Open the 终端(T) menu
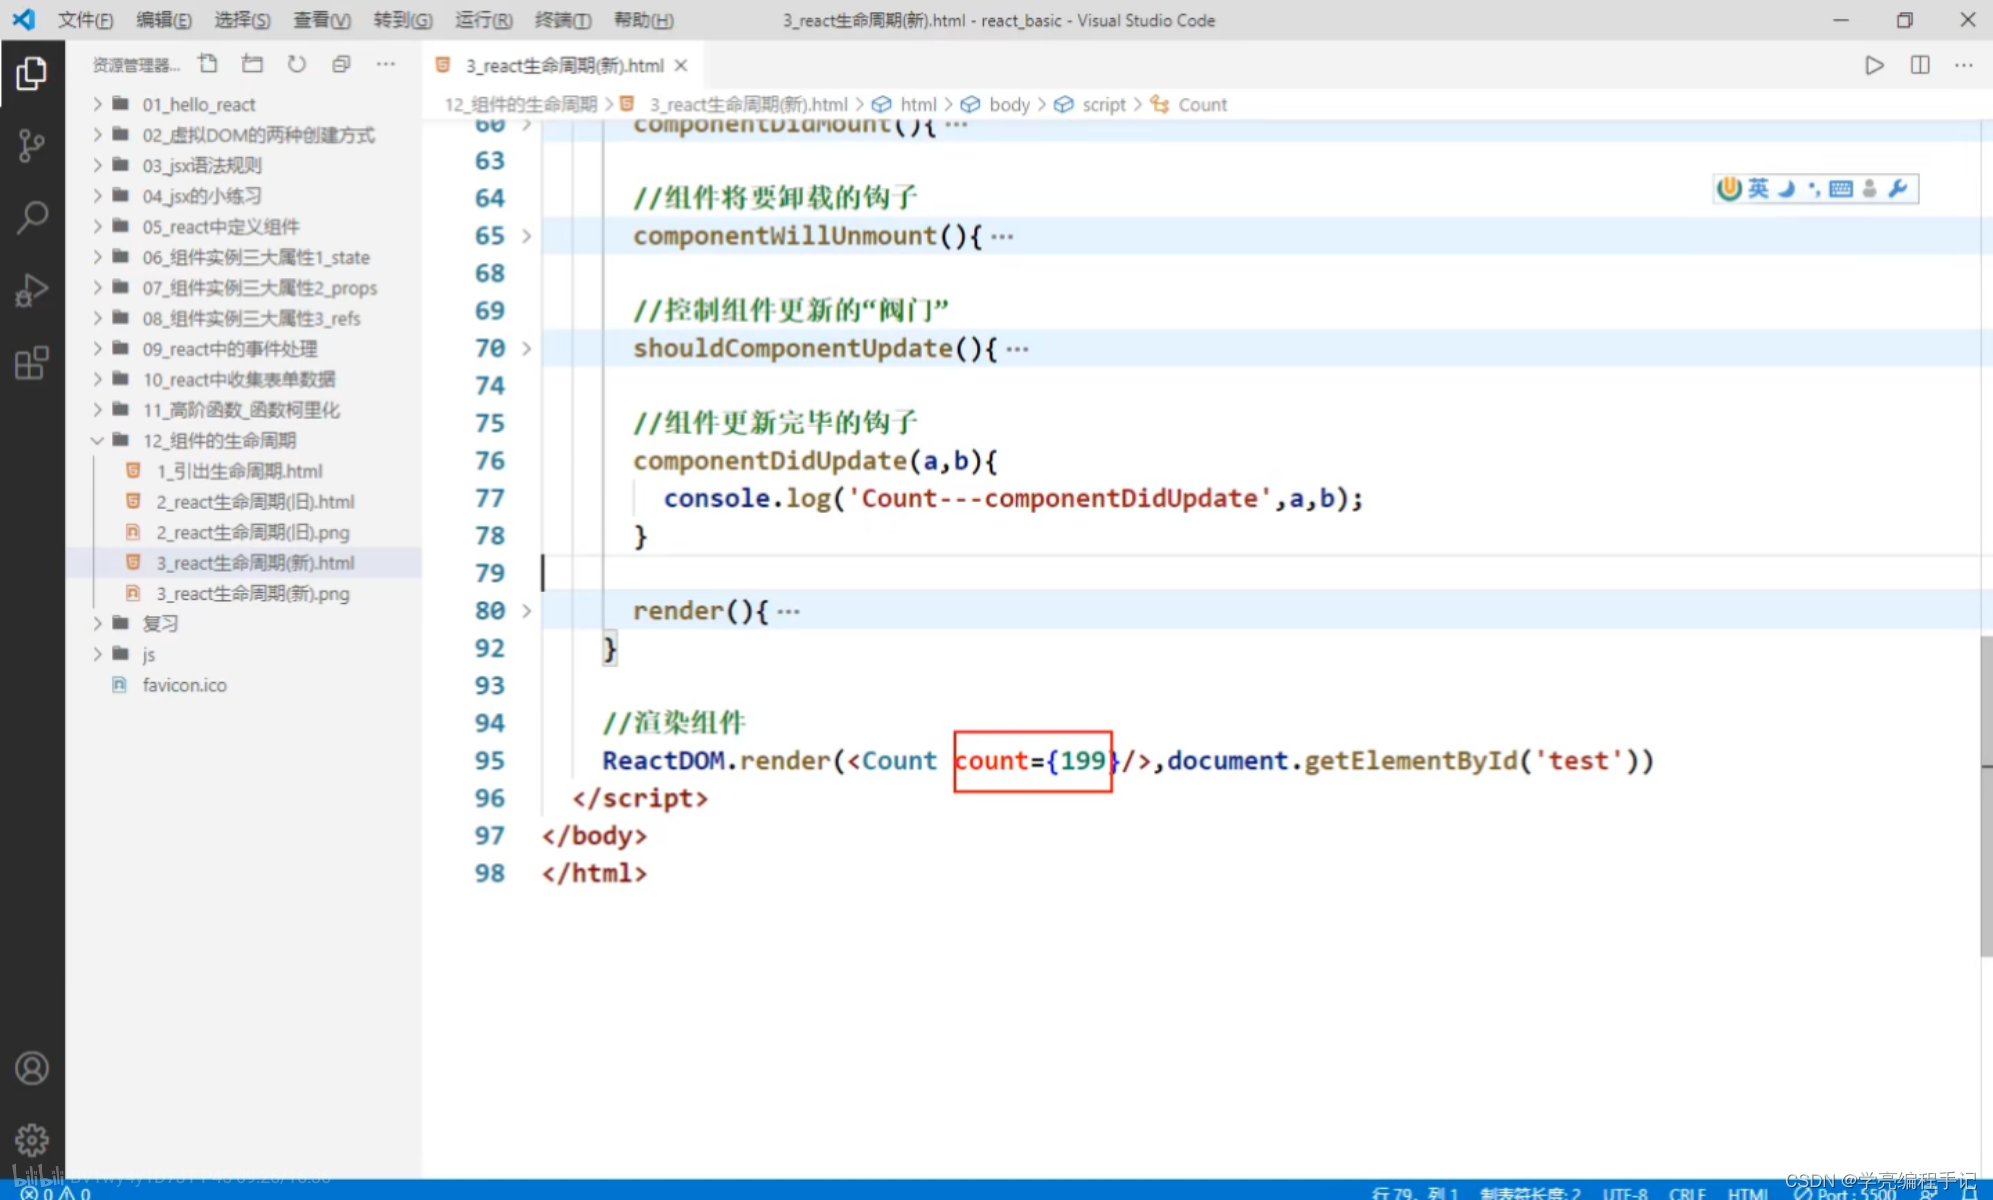 (563, 20)
